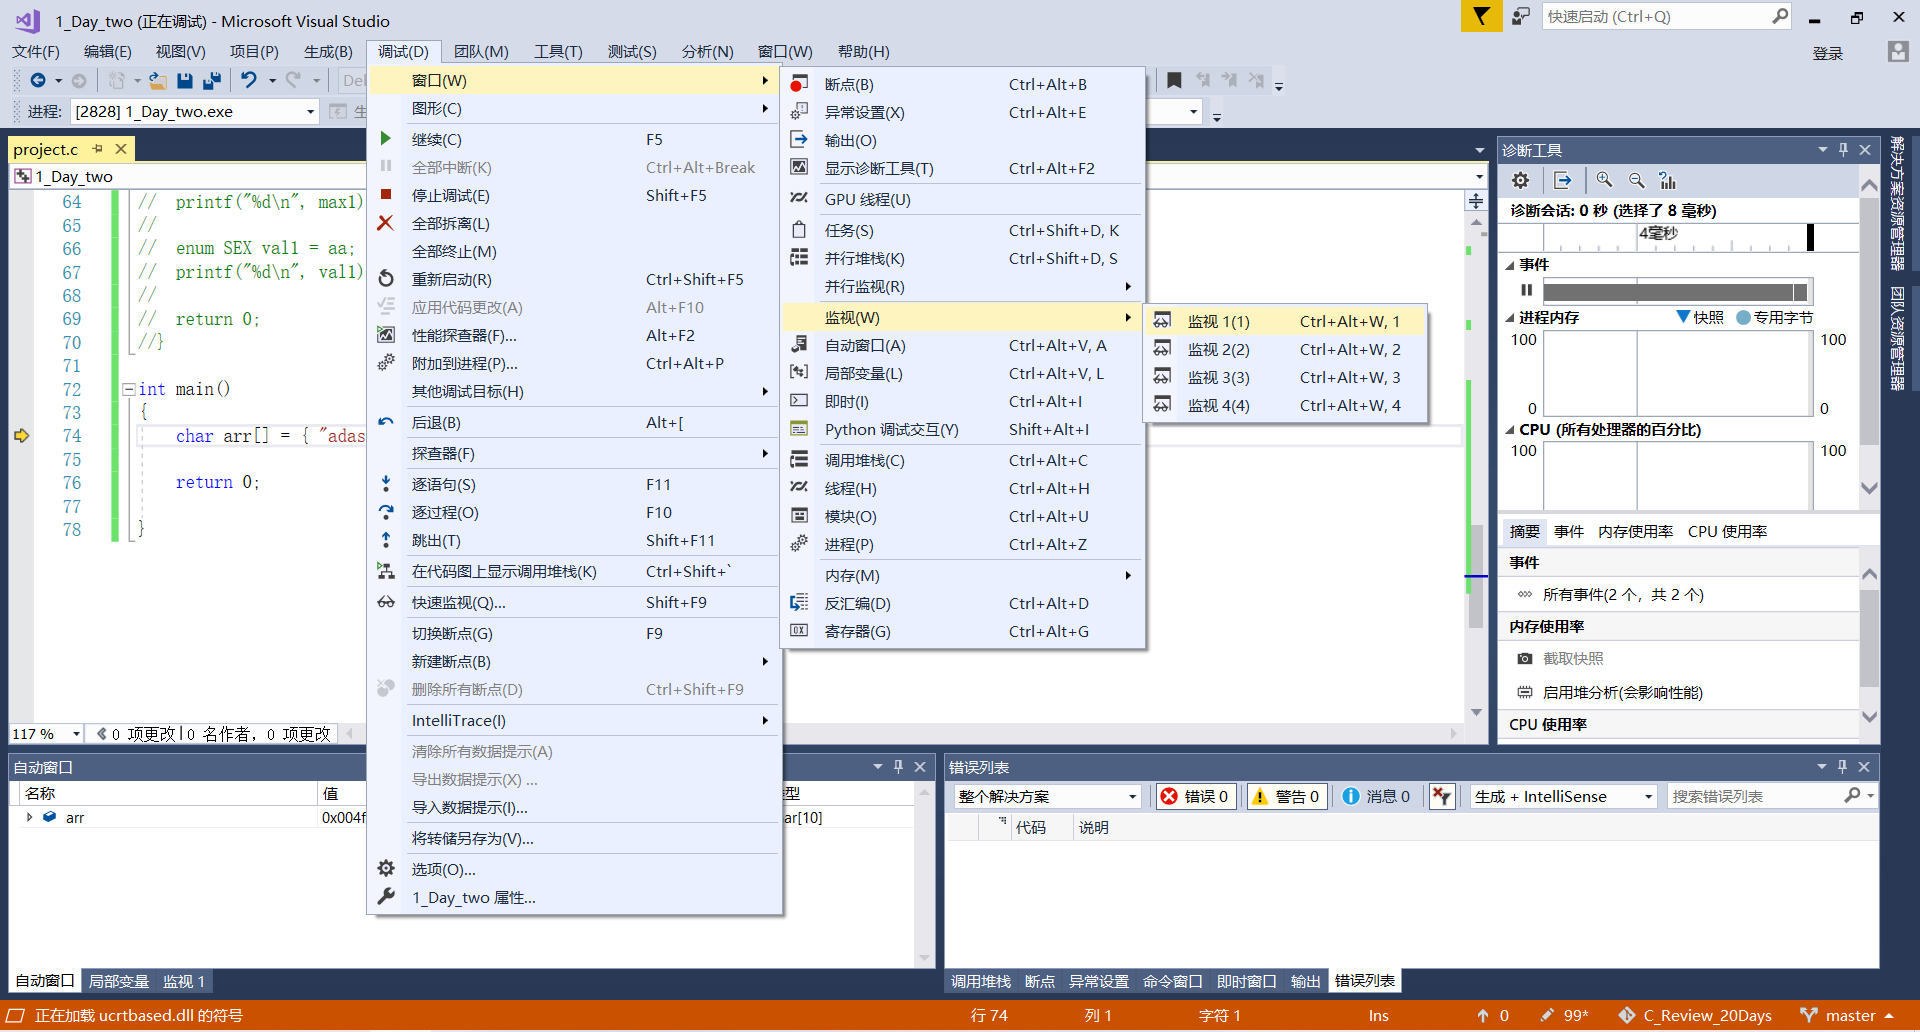
Task: Click the 截取快照 memory snapshot icon
Action: 1525,658
